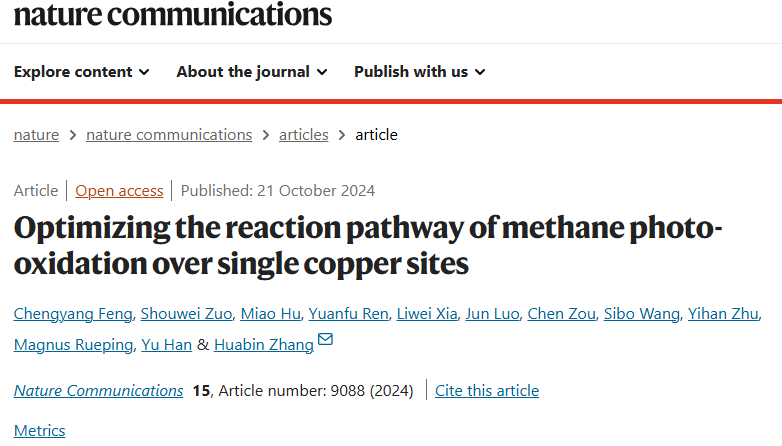The image size is (782, 446).
Task: Expand the Publish with us menu
Action: point(419,72)
